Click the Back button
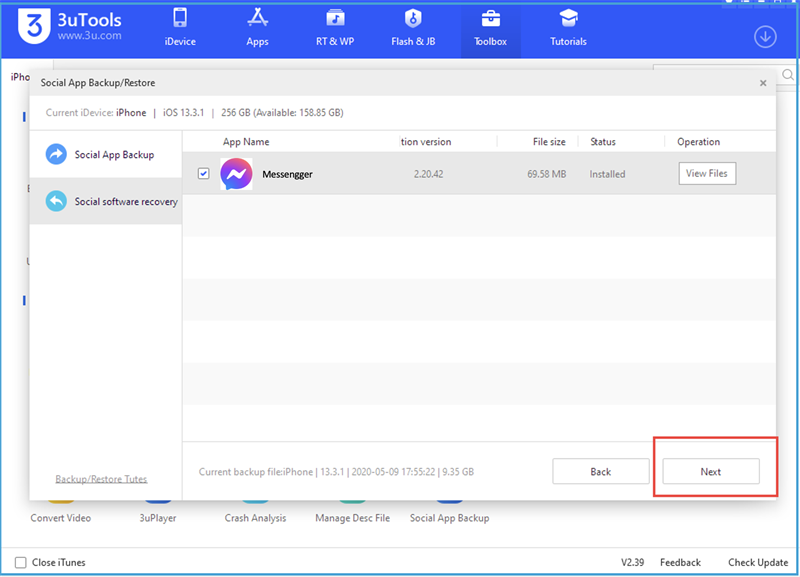The width and height of the screenshot is (800, 577). (x=601, y=471)
